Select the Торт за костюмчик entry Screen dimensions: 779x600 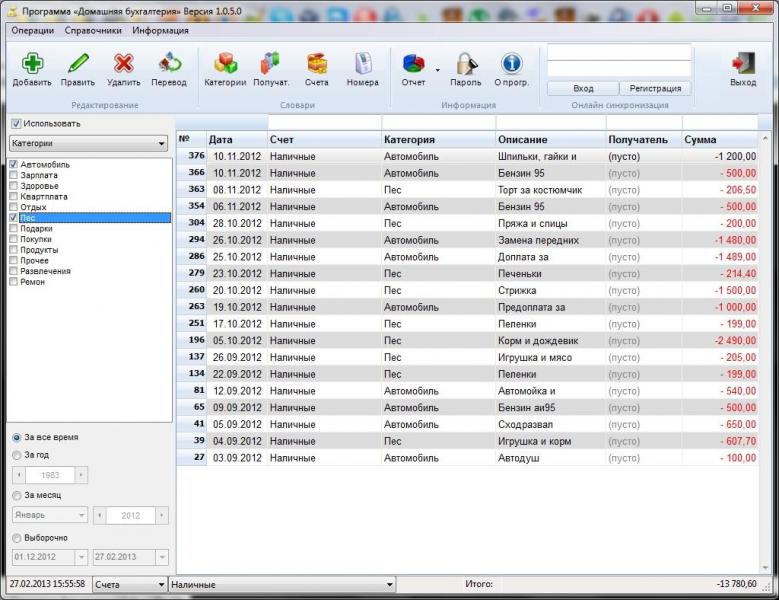467,190
